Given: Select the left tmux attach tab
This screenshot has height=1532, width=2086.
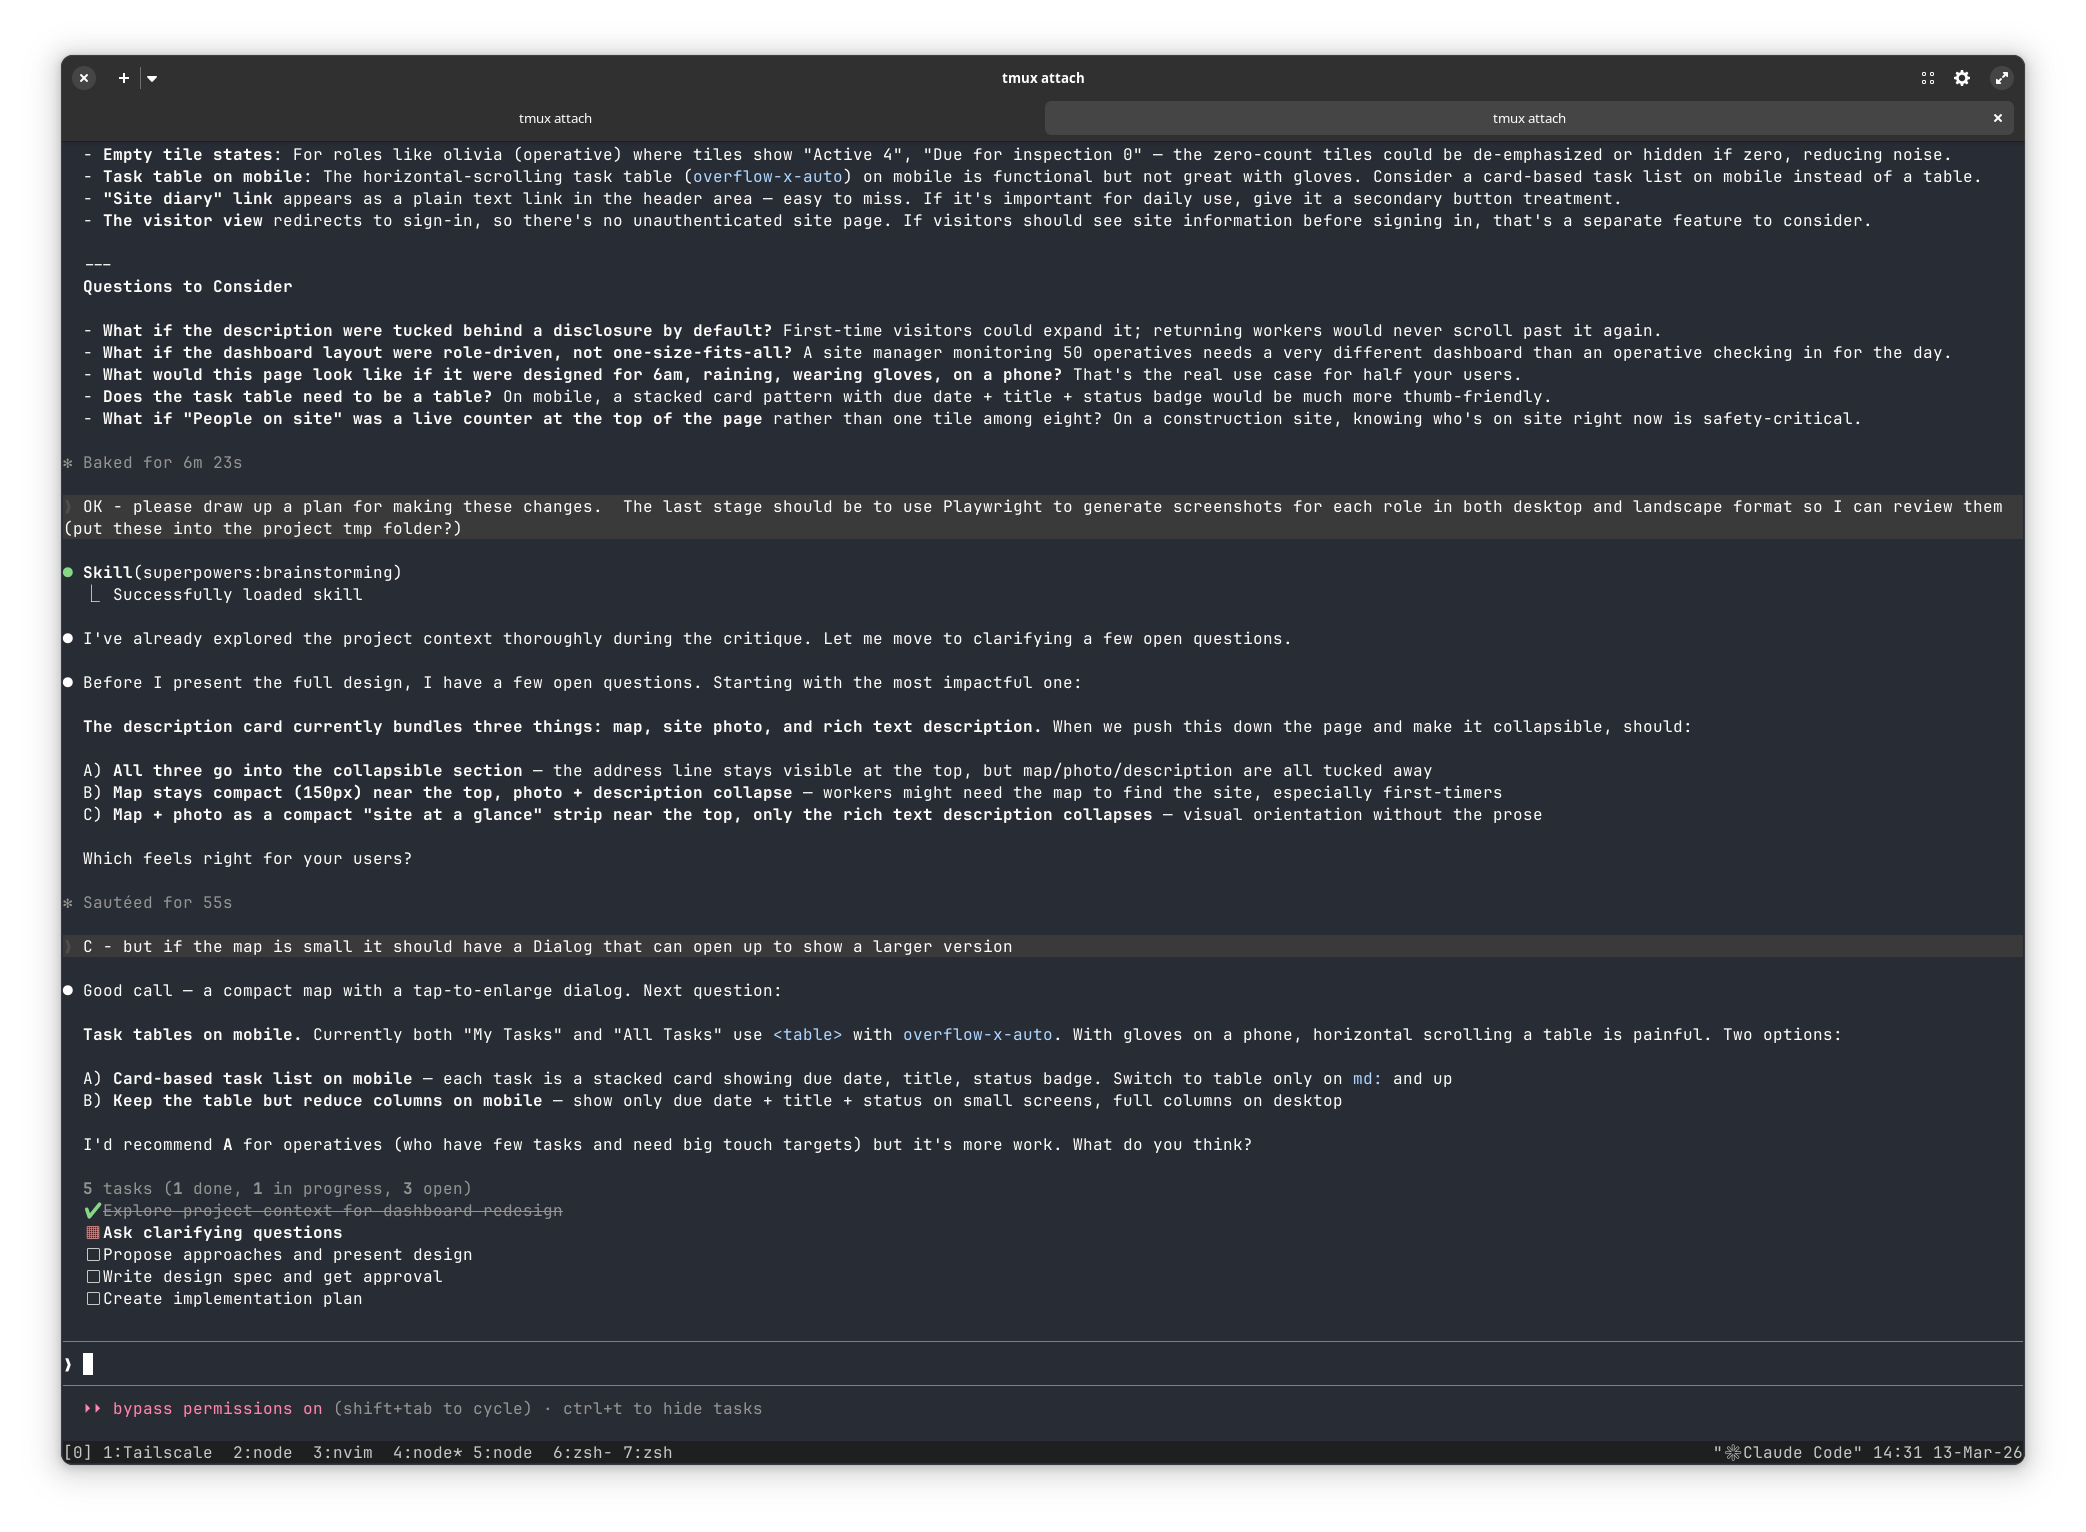Looking at the screenshot, I should 555,117.
